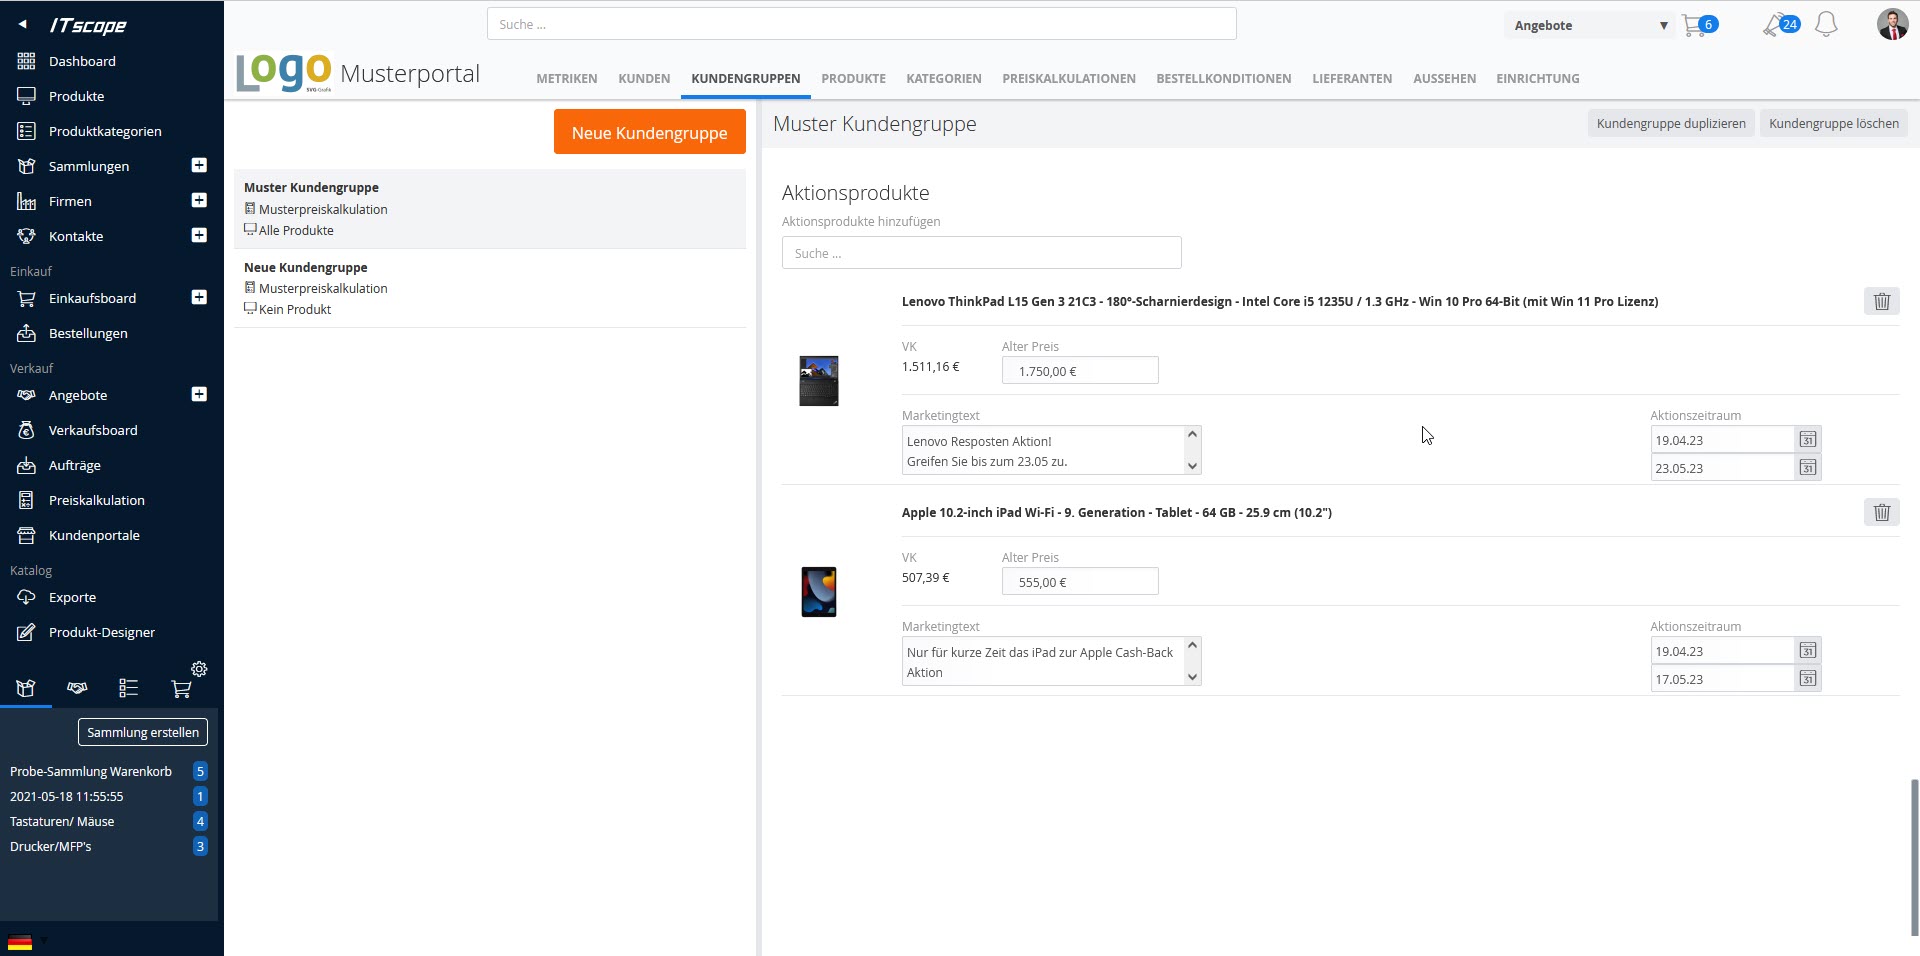Delete Apple iPad action product
Viewport: 1920px width, 956px height.
tap(1881, 512)
